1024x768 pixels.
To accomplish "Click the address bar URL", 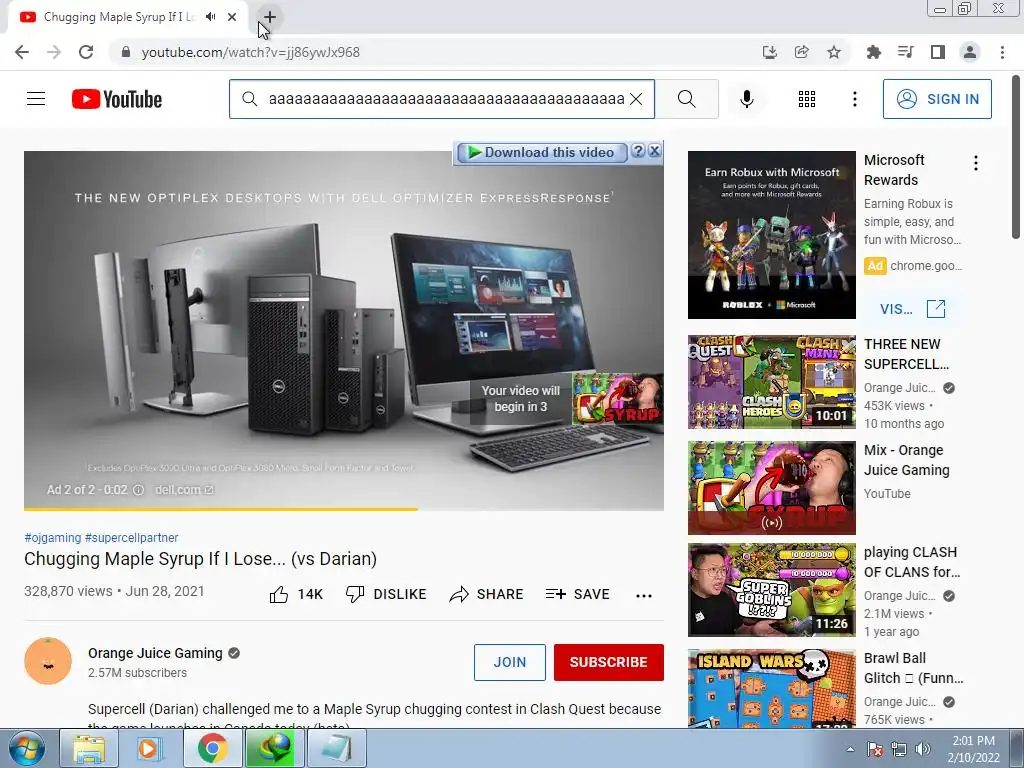I will pos(251,52).
